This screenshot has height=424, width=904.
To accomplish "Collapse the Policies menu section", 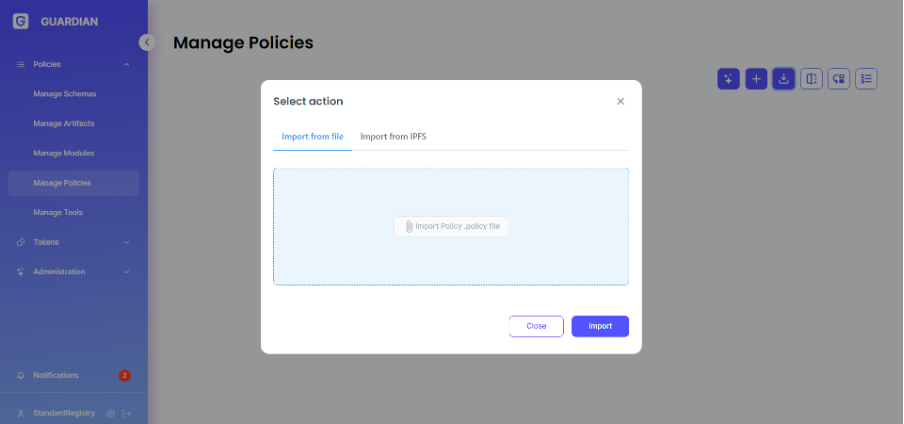I will (126, 65).
